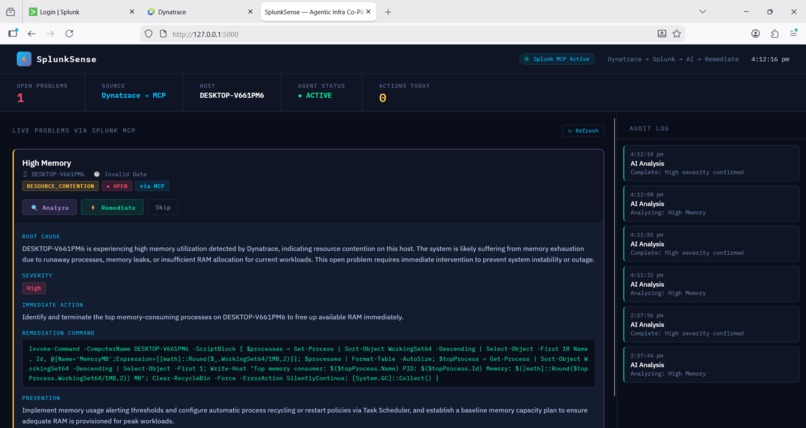Click the ROOT CAUSE section label
The image size is (806, 428).
tap(41, 236)
